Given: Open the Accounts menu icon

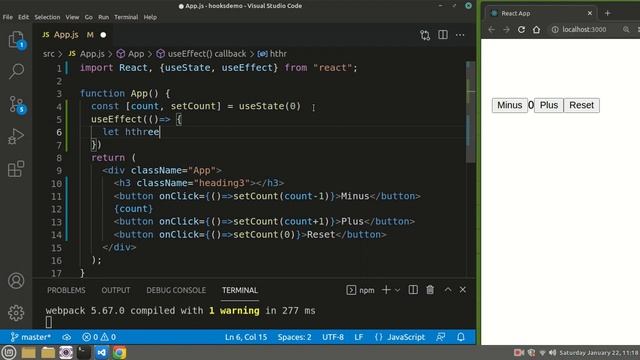Looking at the screenshot, I should pos(16,281).
